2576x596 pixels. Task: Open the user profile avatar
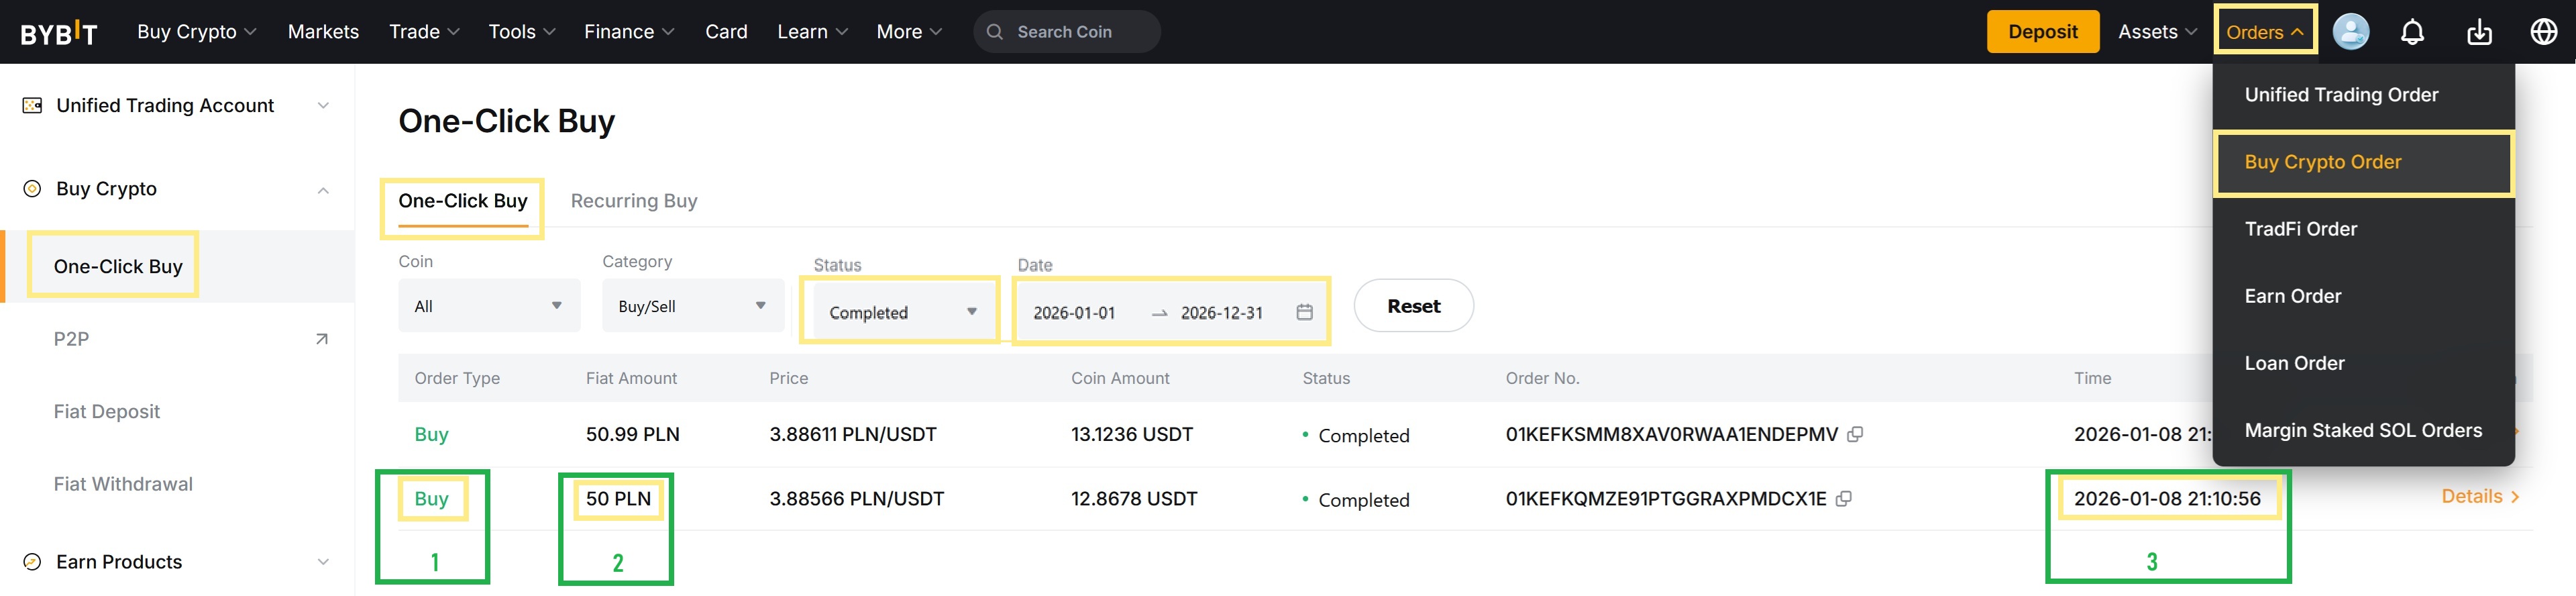pyautogui.click(x=2350, y=32)
